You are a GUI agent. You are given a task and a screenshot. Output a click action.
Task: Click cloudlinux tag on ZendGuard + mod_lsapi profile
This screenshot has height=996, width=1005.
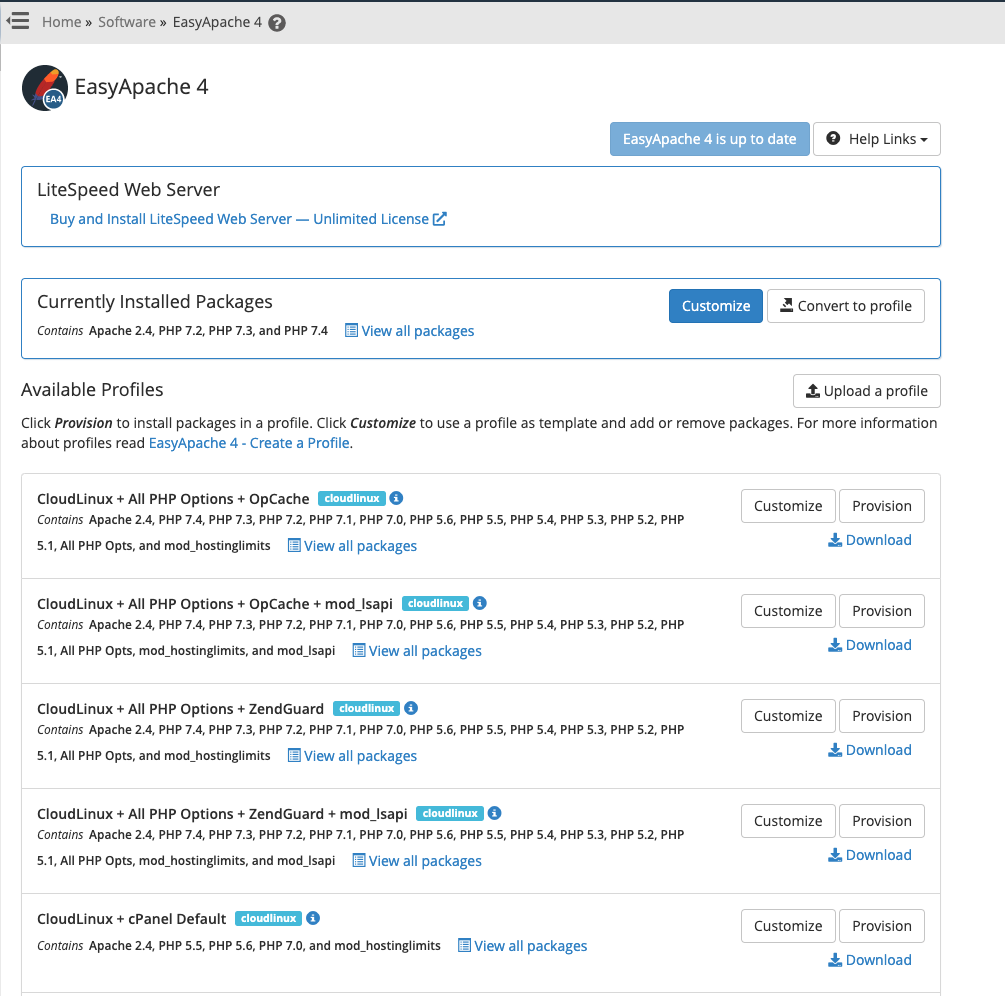tap(450, 814)
